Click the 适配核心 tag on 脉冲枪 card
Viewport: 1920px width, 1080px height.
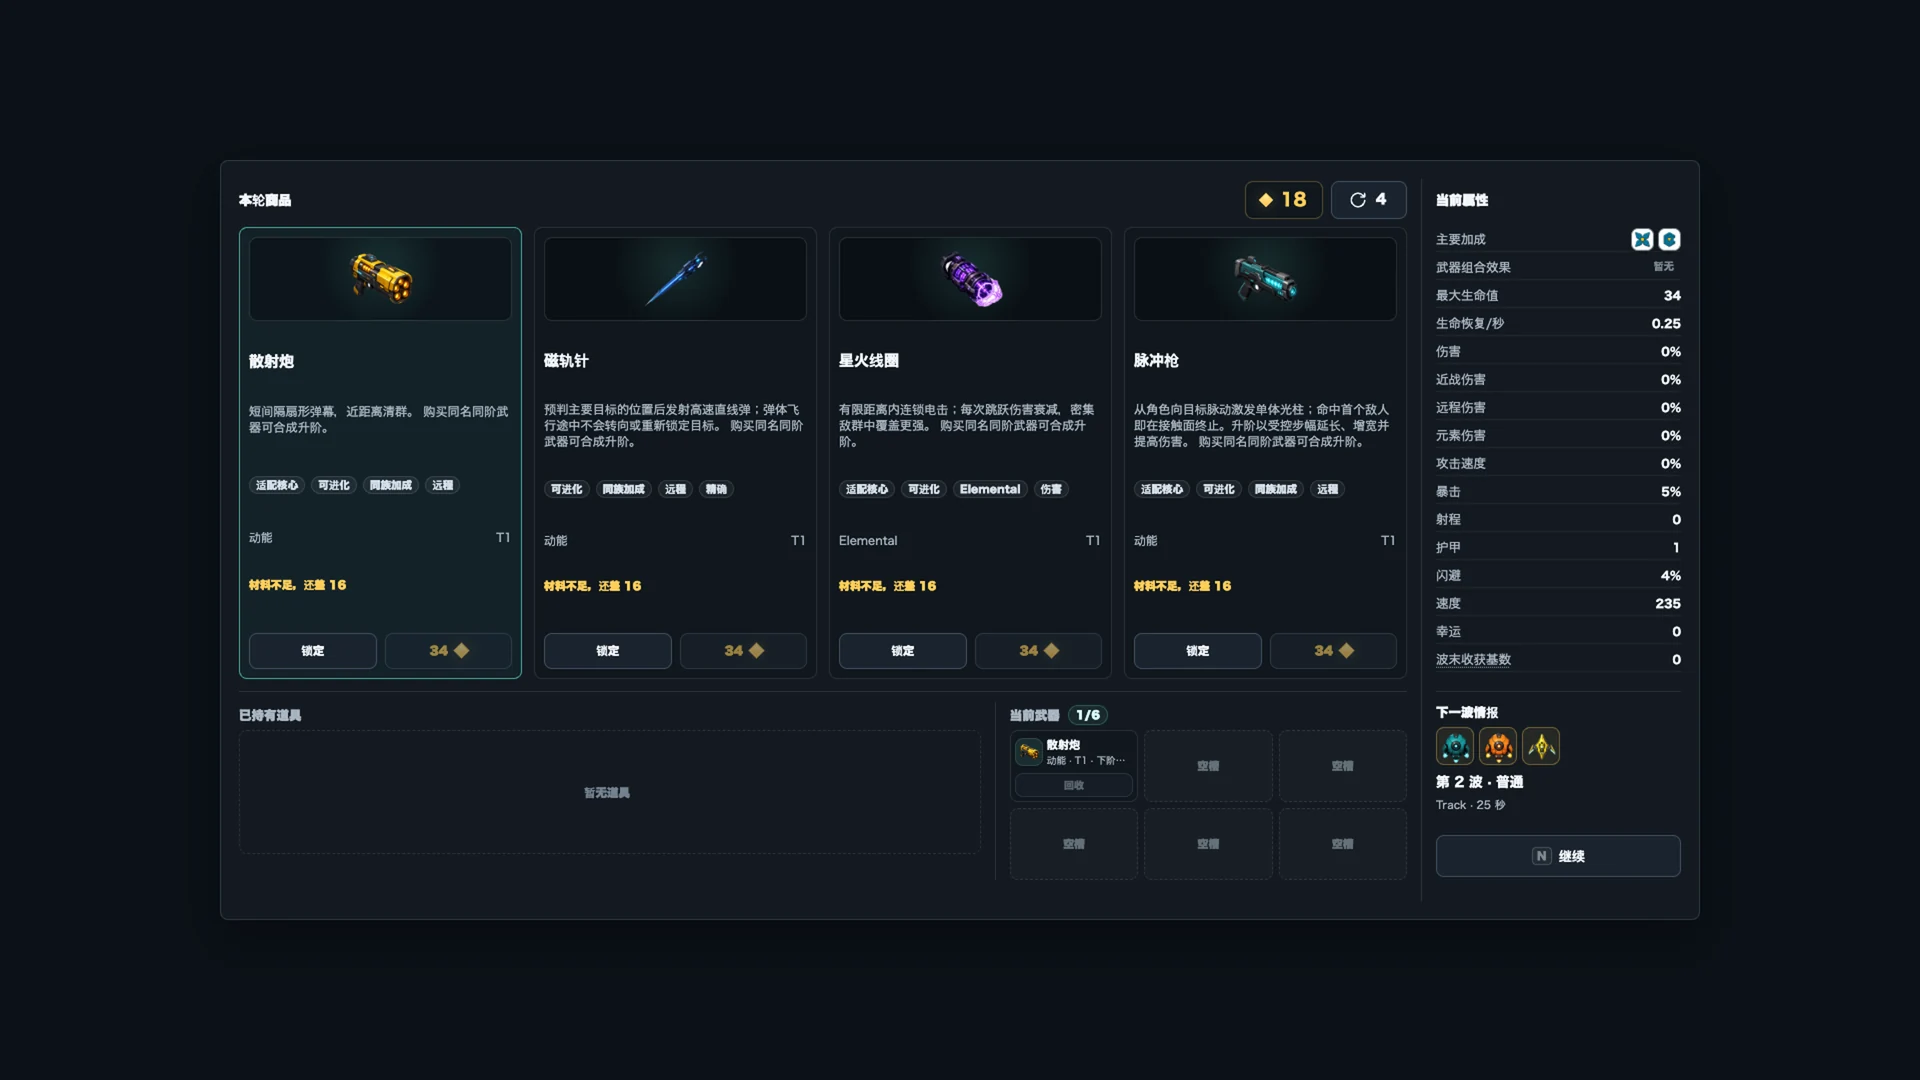coord(1162,489)
